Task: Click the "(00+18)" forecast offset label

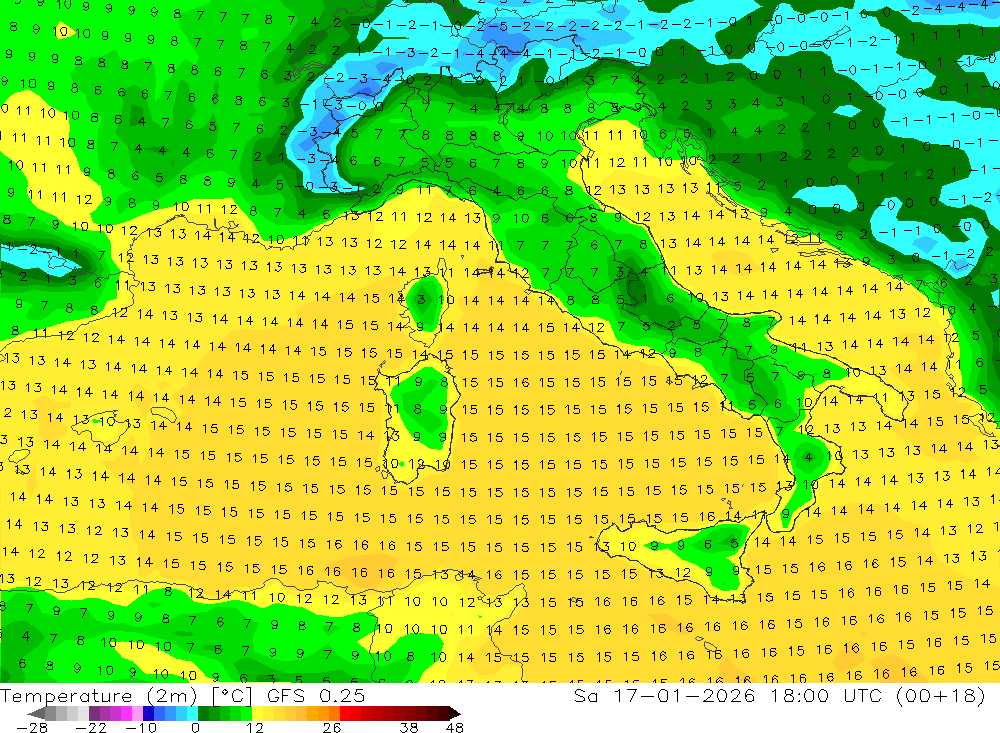Action: (x=941, y=695)
